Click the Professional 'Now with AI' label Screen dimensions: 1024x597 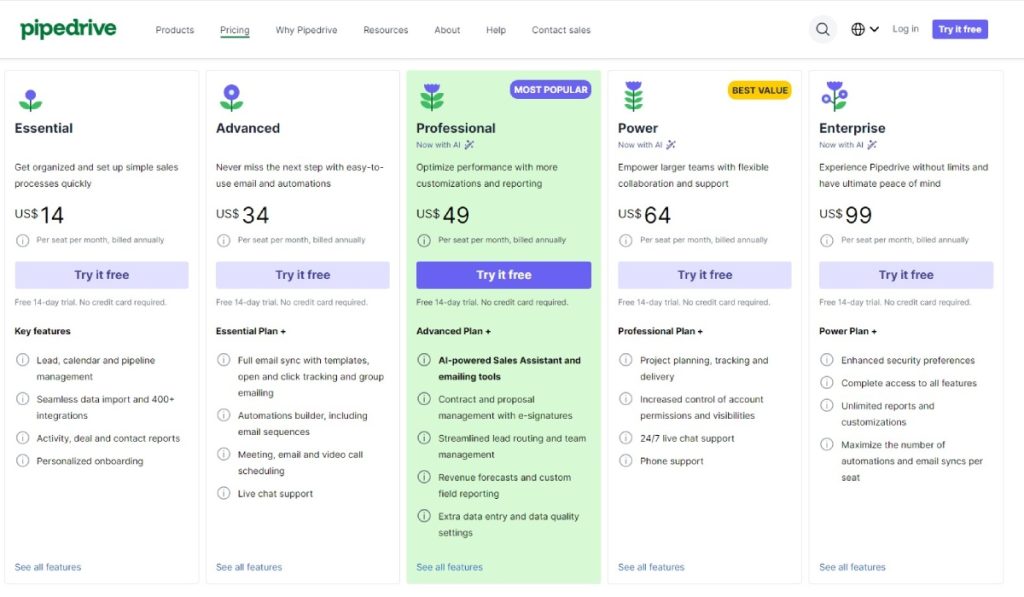point(445,145)
